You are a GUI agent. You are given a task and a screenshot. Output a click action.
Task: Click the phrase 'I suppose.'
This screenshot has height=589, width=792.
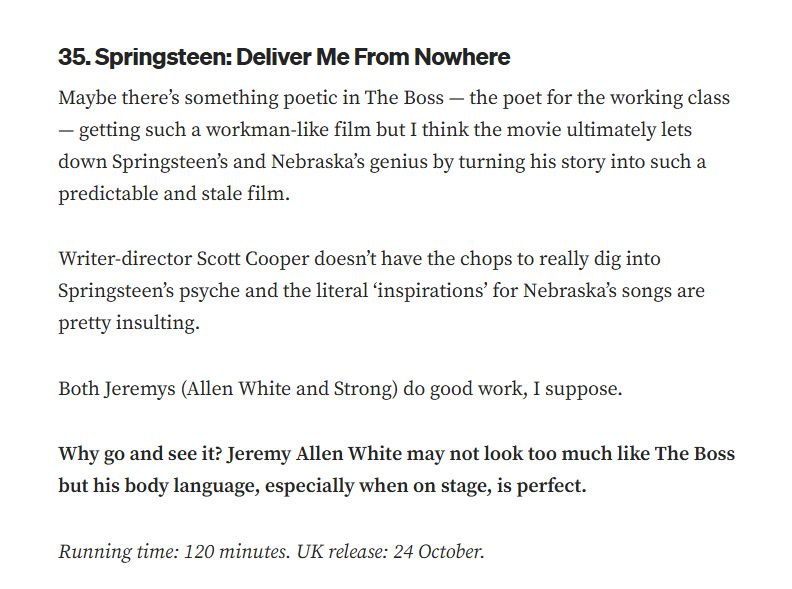577,389
